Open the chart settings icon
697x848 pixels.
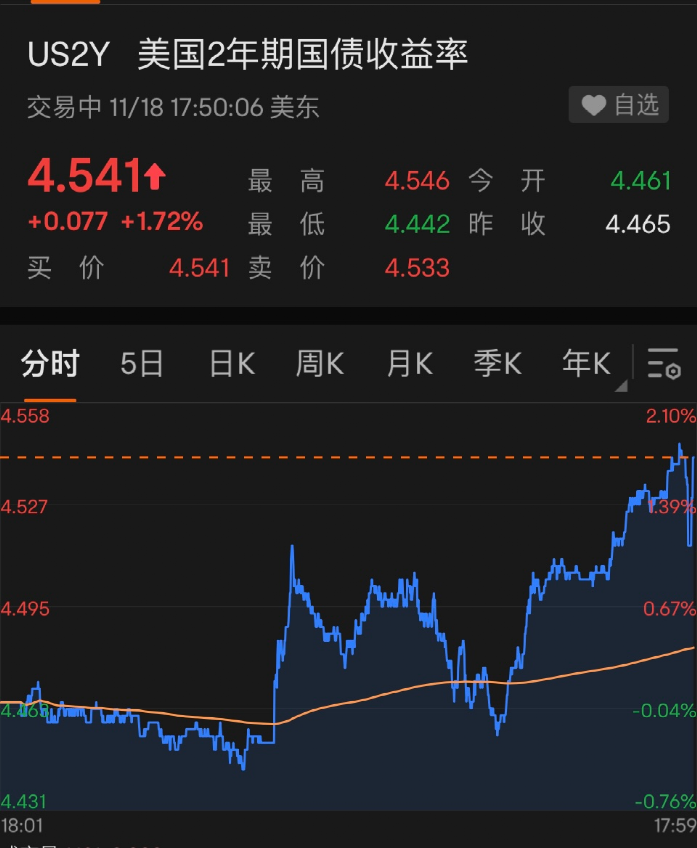(x=664, y=364)
